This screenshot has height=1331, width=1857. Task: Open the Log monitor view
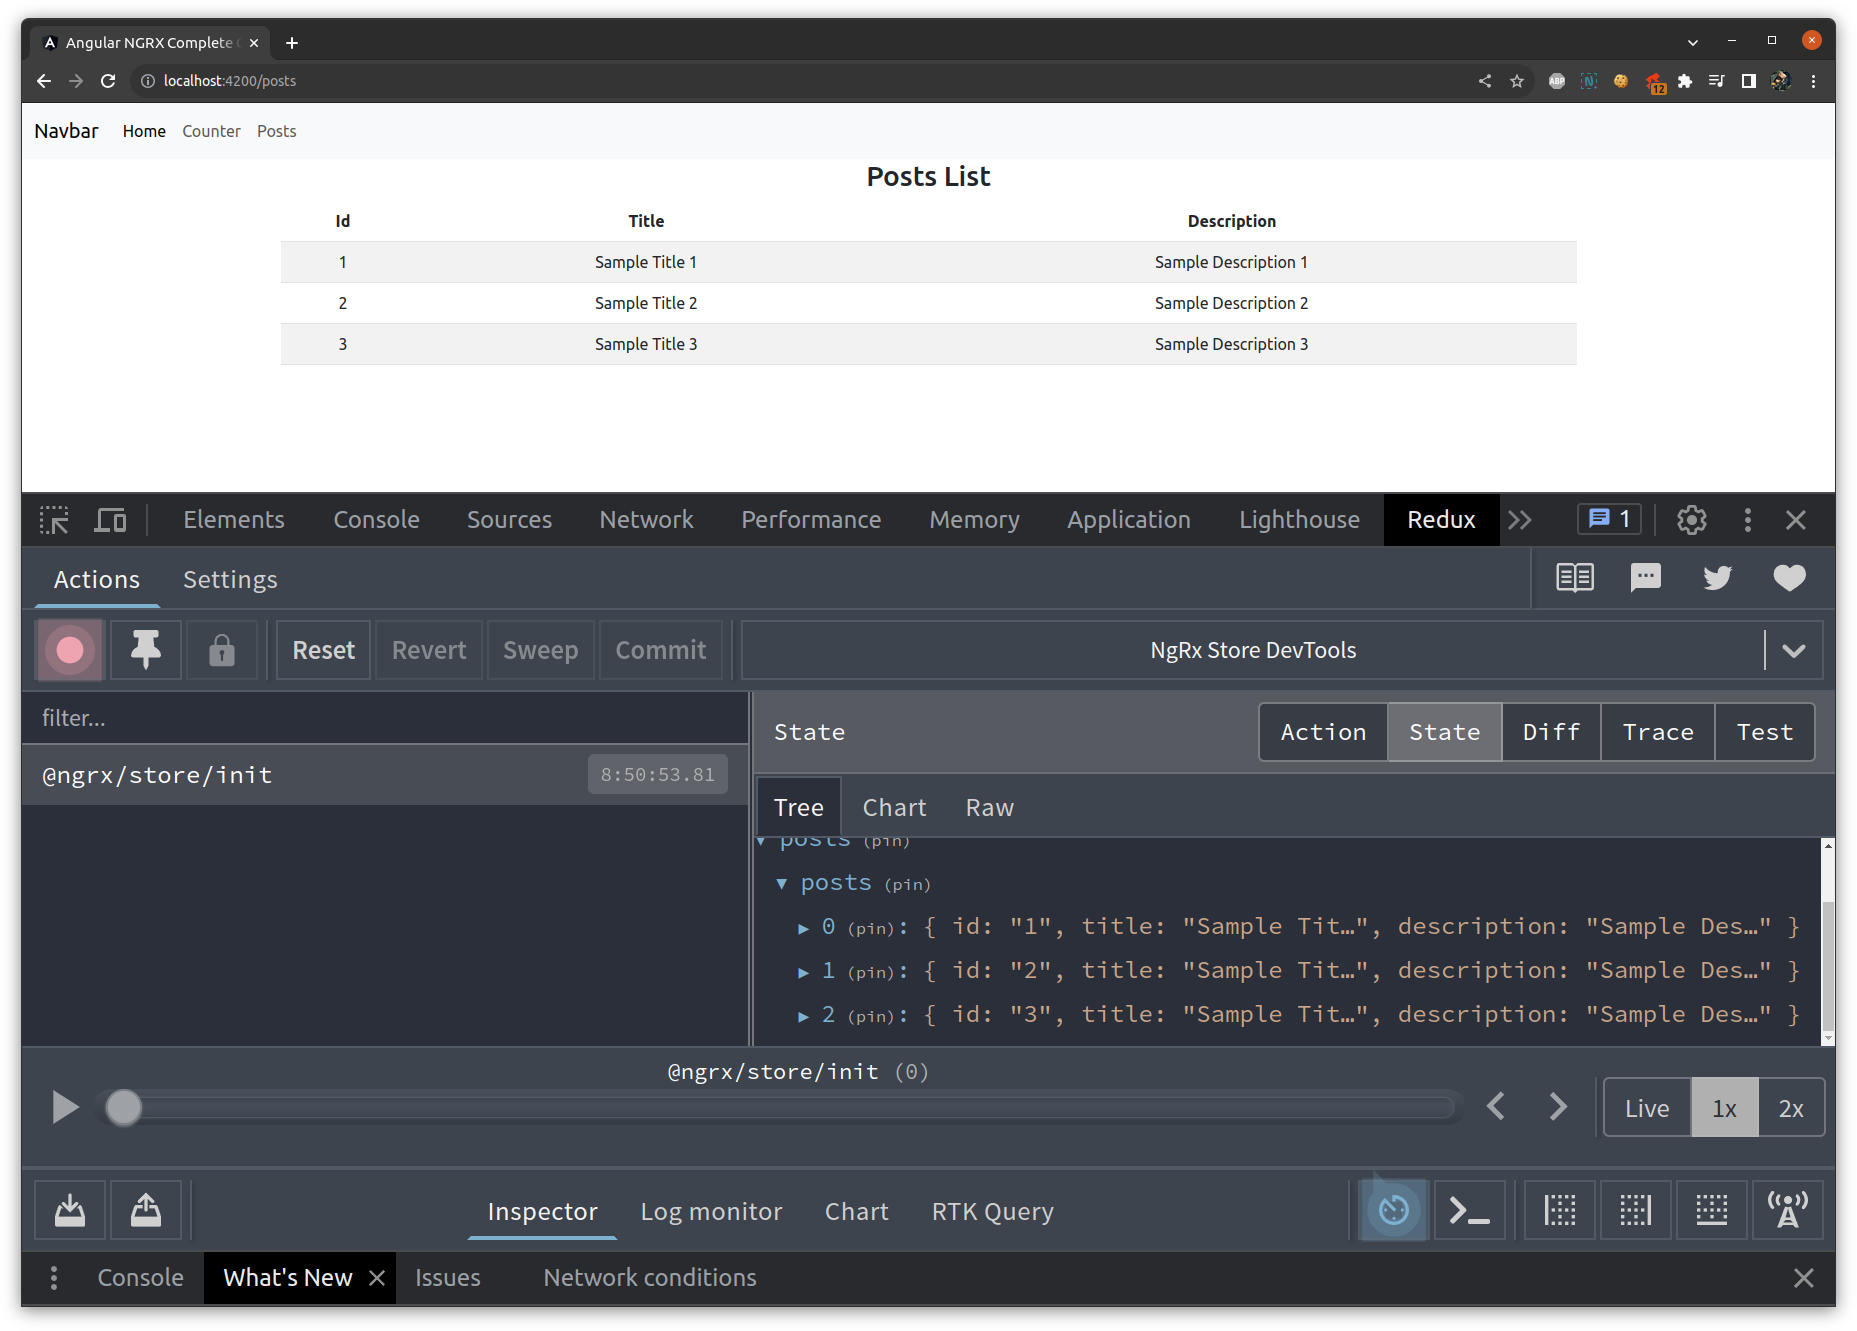click(x=711, y=1211)
